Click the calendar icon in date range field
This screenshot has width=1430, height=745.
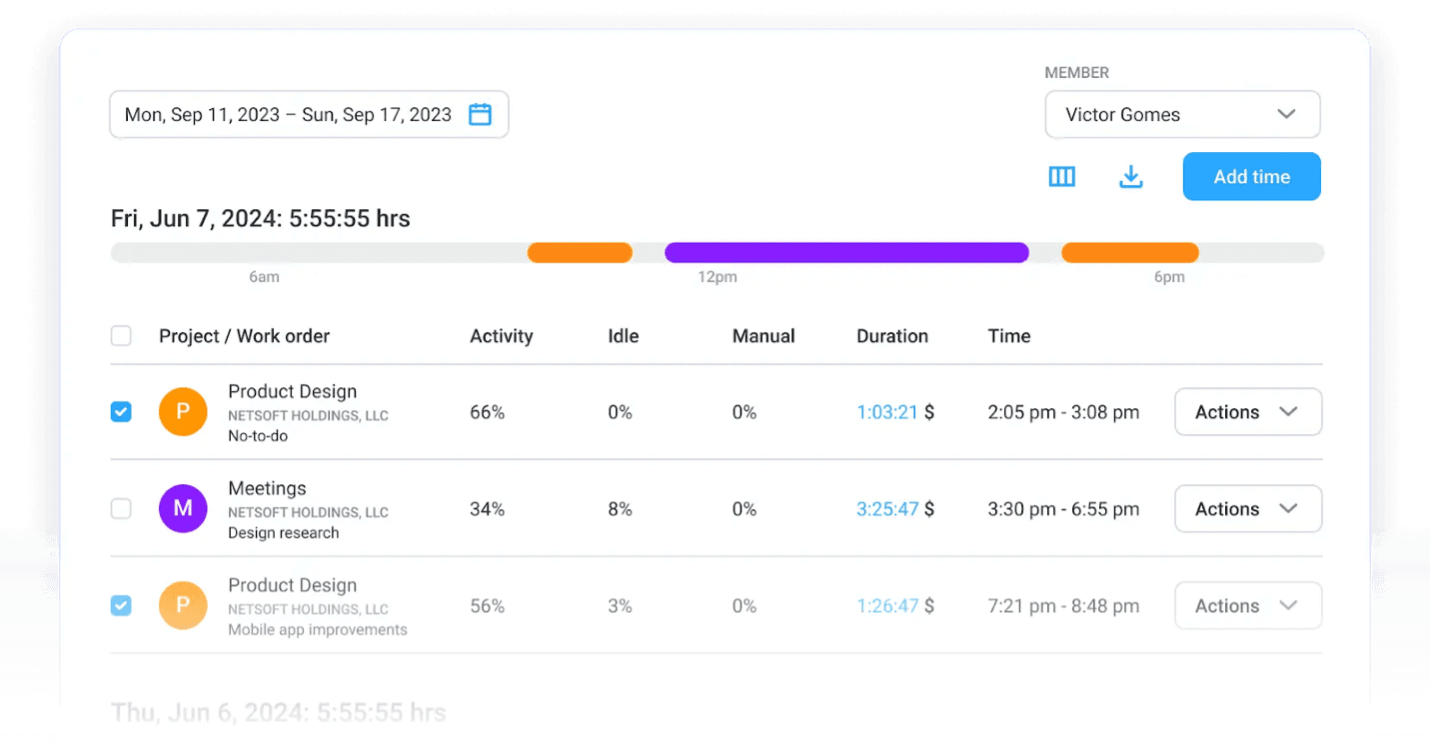(480, 115)
